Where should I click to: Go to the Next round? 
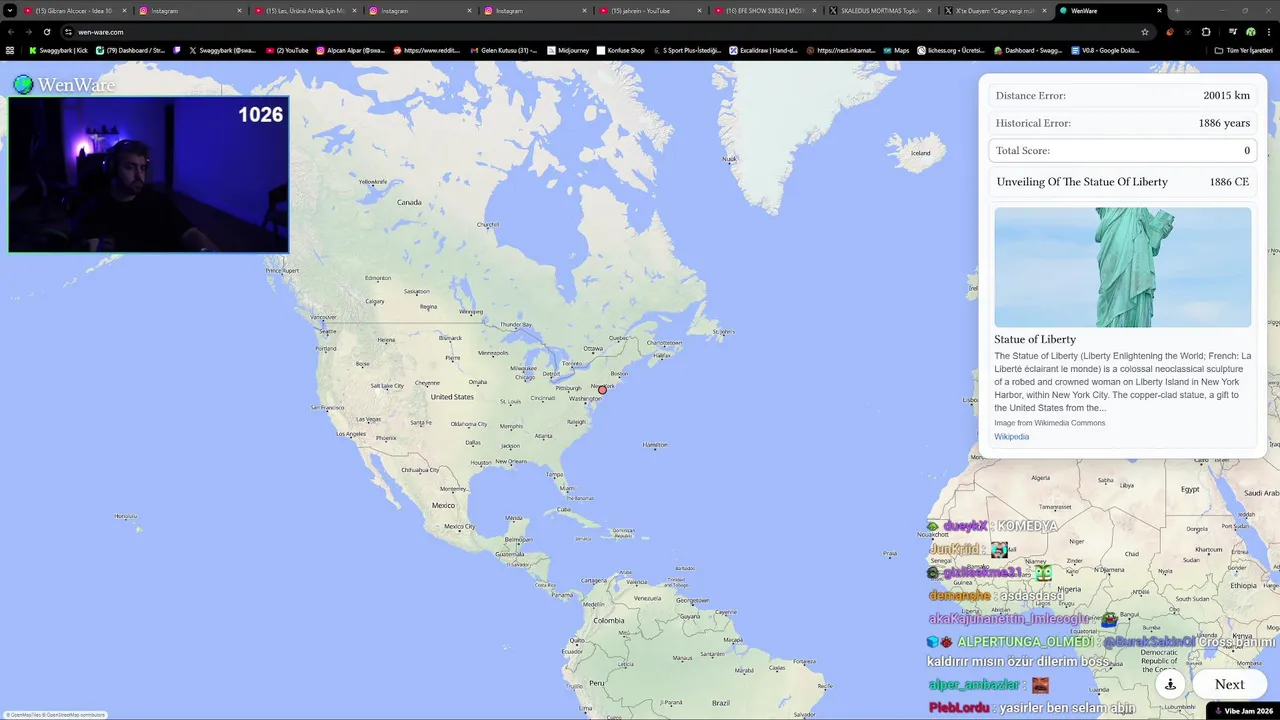point(1229,685)
